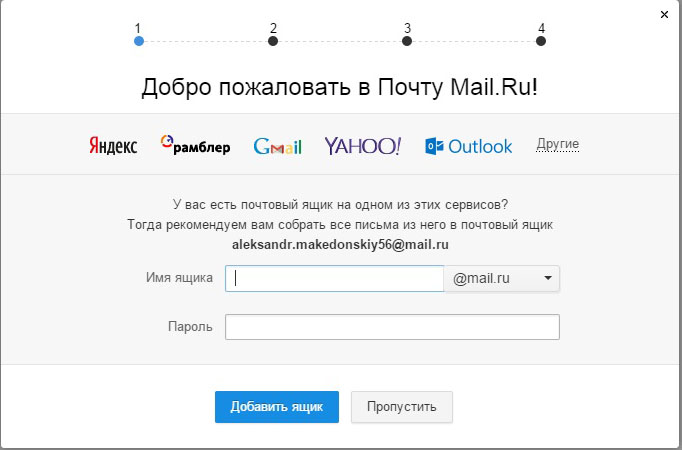Close the welcome dialog with the X
The width and height of the screenshot is (682, 450).
pos(665,15)
